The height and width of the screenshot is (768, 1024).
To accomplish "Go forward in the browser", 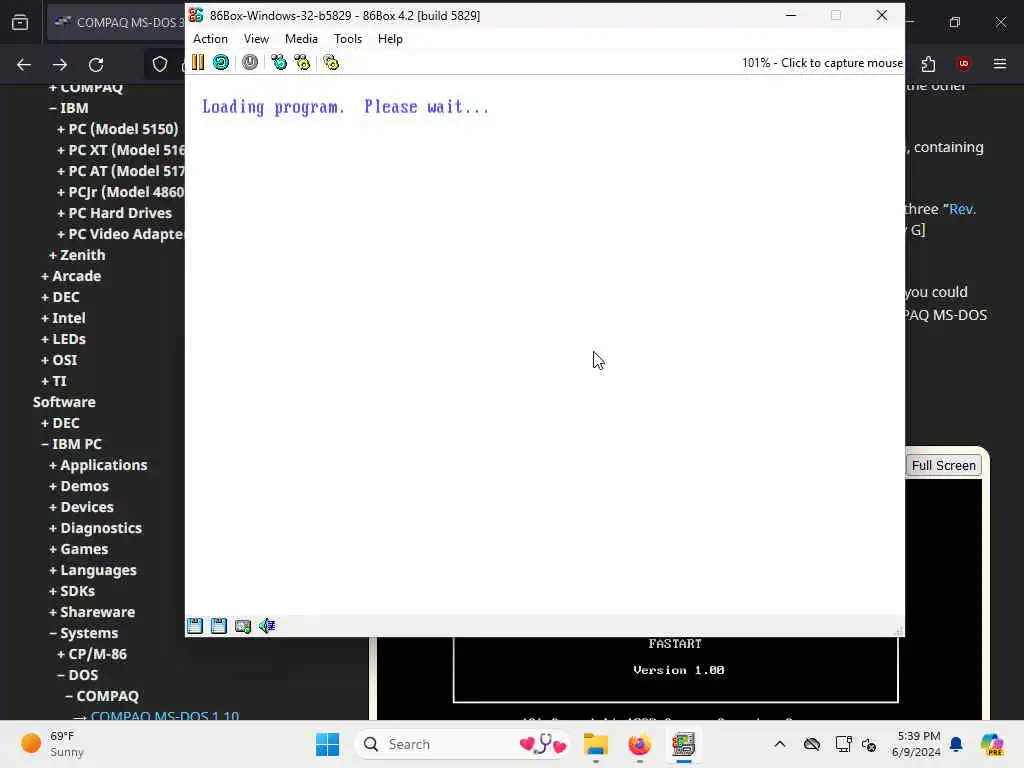I will click(x=60, y=64).
